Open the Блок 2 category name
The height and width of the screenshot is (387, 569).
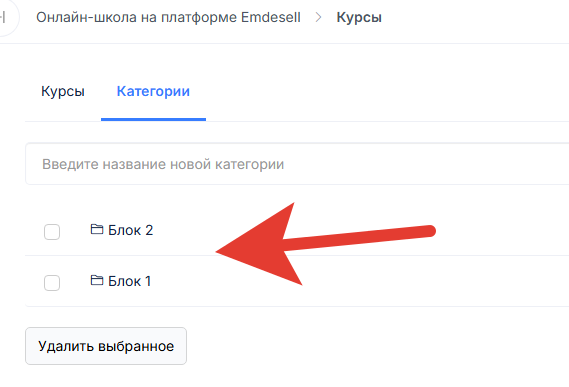point(131,230)
